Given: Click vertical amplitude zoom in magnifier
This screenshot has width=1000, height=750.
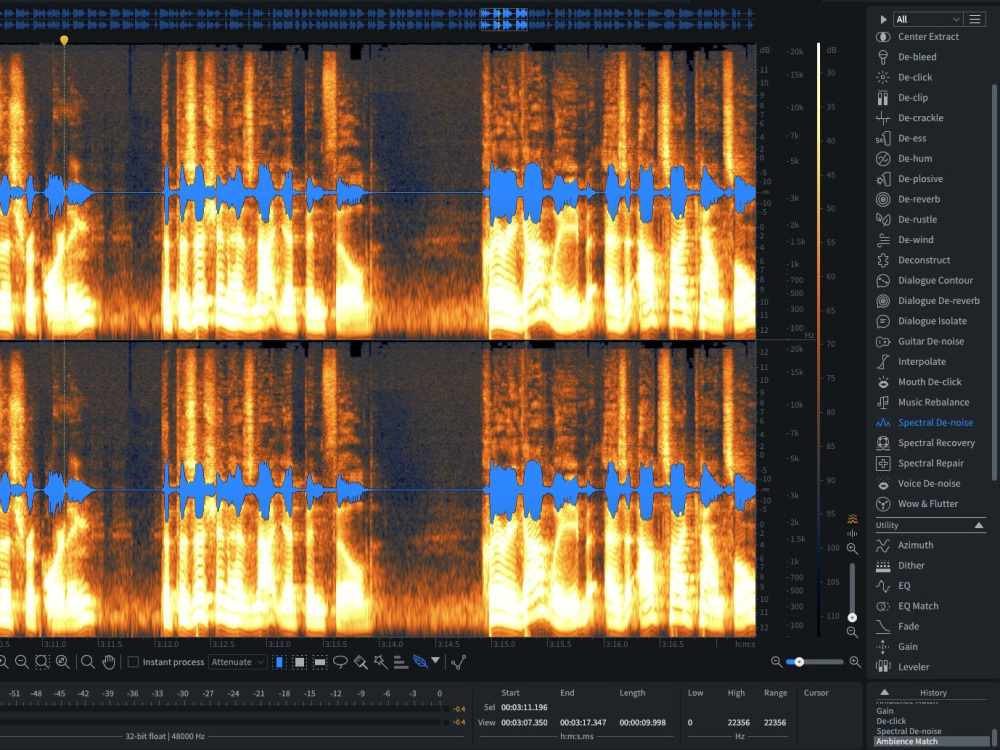Looking at the screenshot, I should tap(852, 548).
